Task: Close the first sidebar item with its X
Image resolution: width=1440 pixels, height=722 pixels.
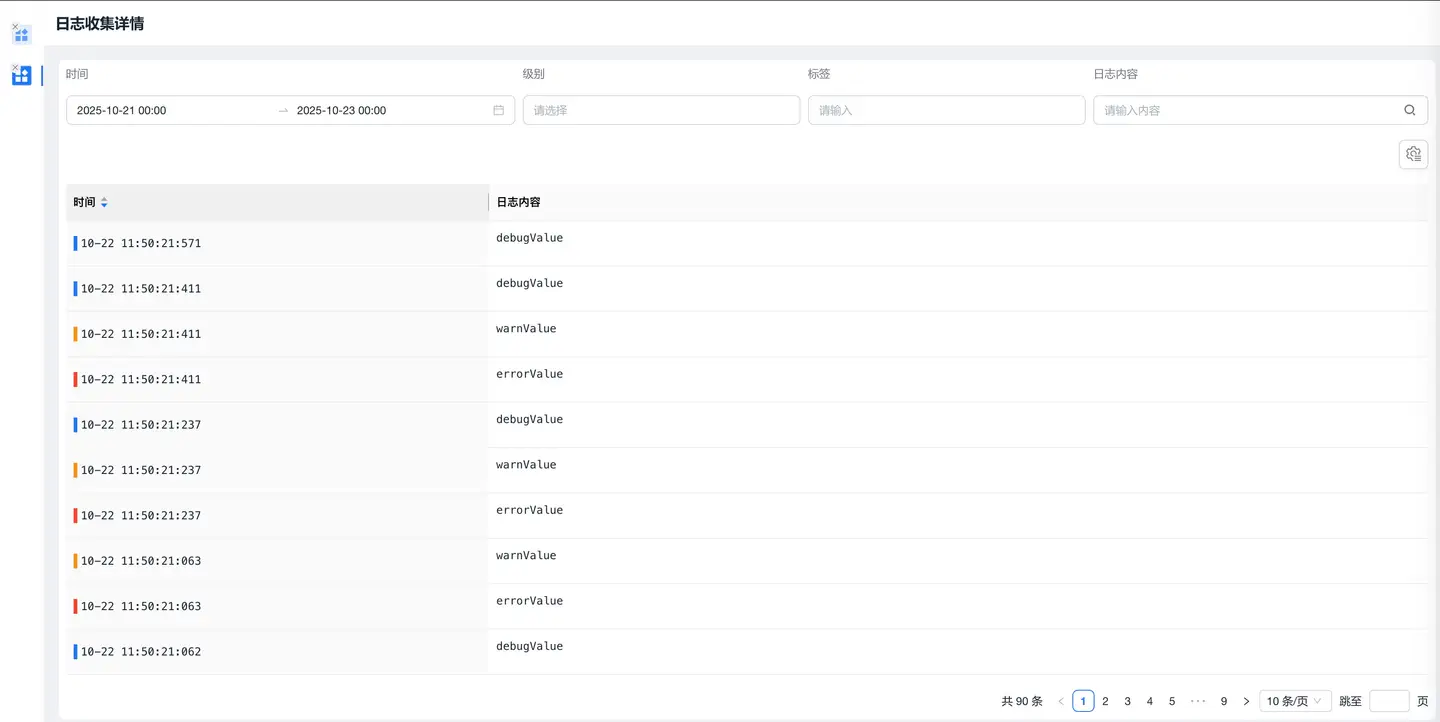Action: pyautogui.click(x=15, y=27)
